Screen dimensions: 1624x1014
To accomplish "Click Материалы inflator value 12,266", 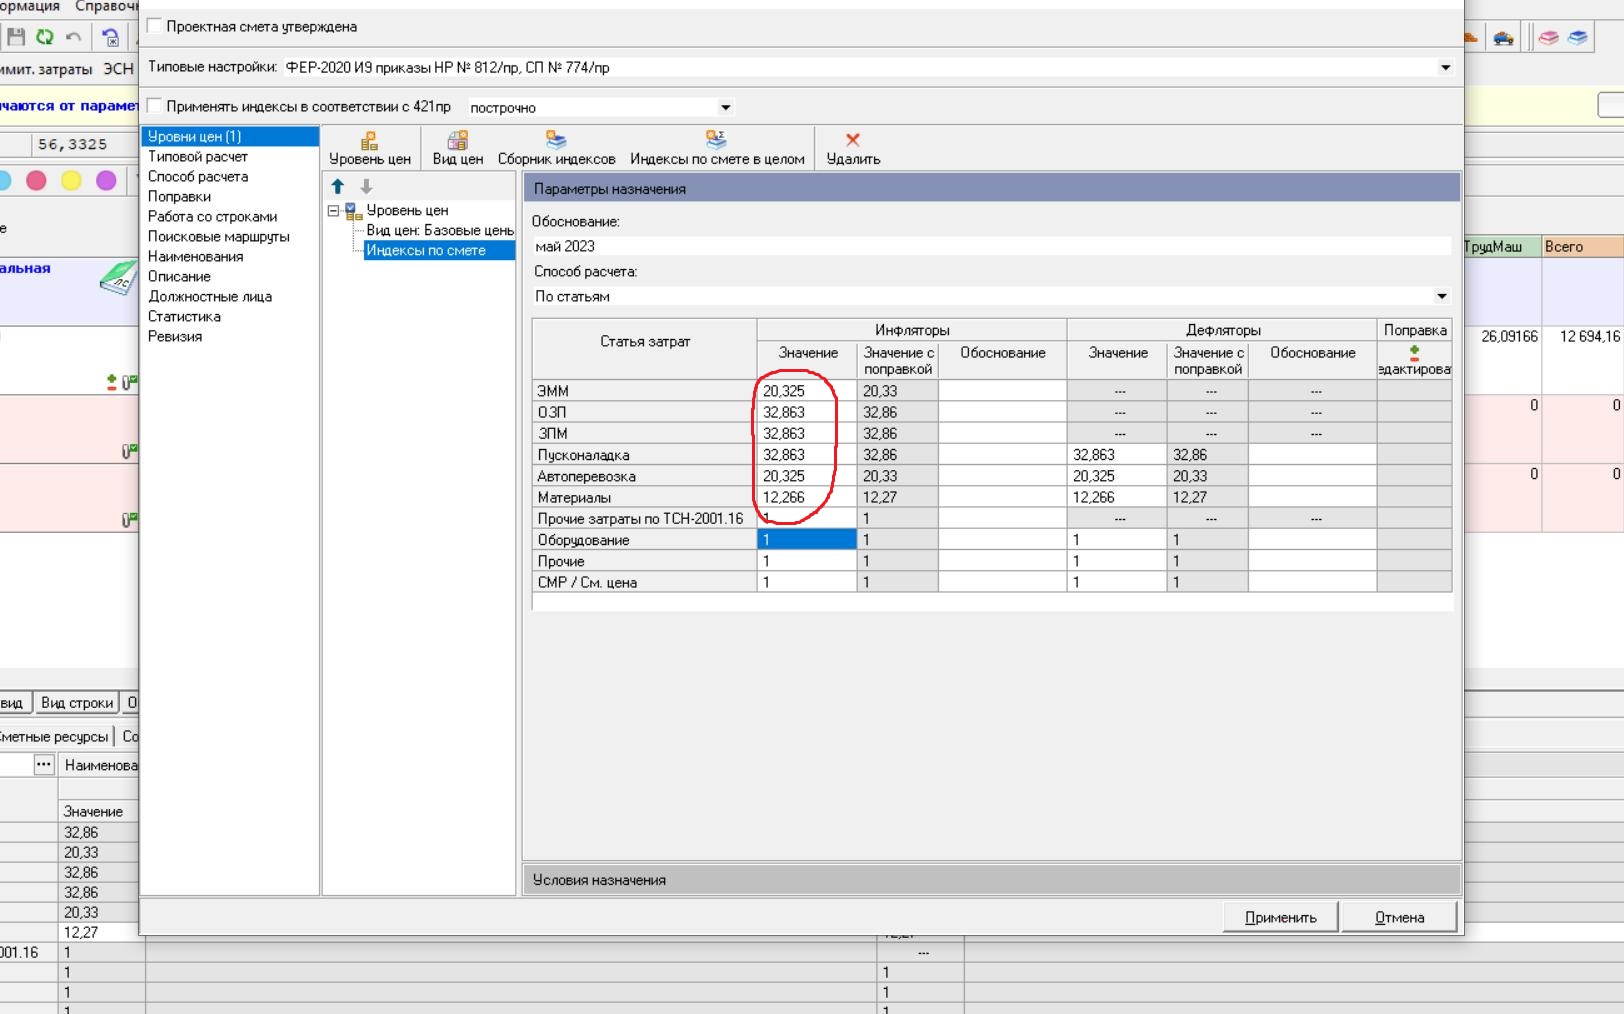I will [806, 497].
